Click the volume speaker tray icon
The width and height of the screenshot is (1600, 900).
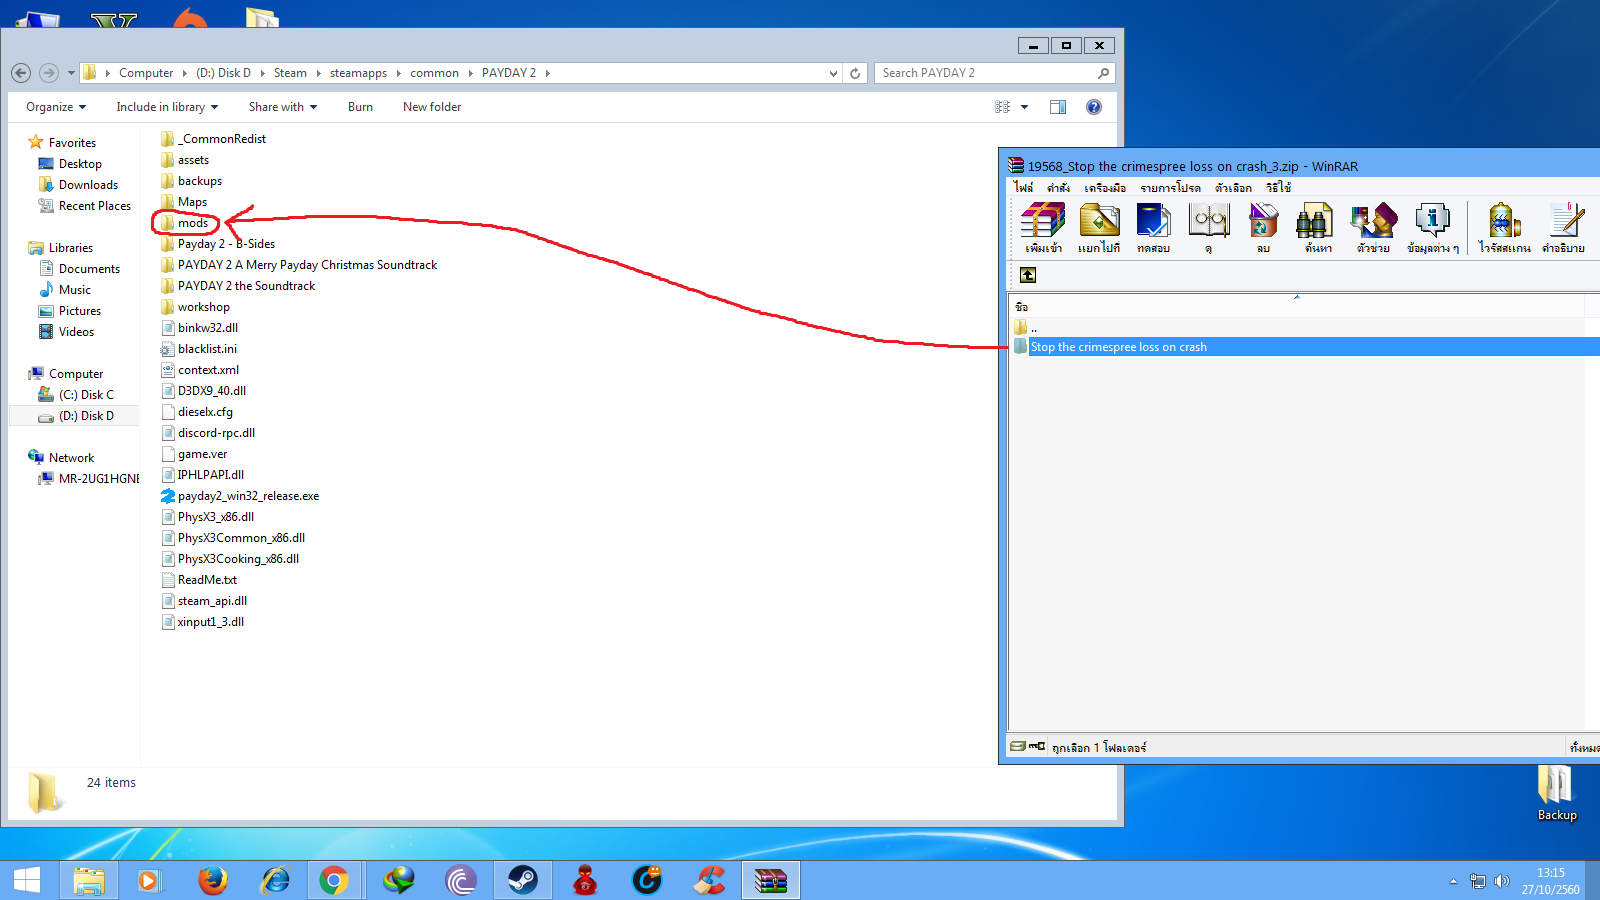click(1501, 881)
